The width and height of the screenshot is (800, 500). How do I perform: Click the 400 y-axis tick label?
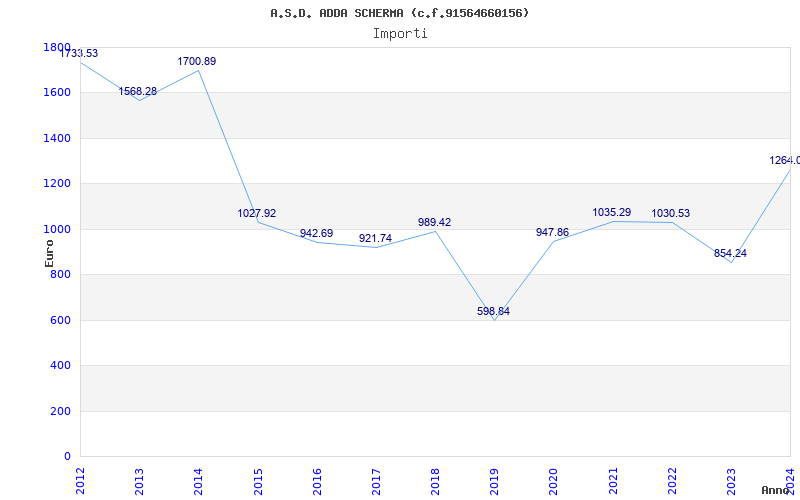[x=60, y=366]
